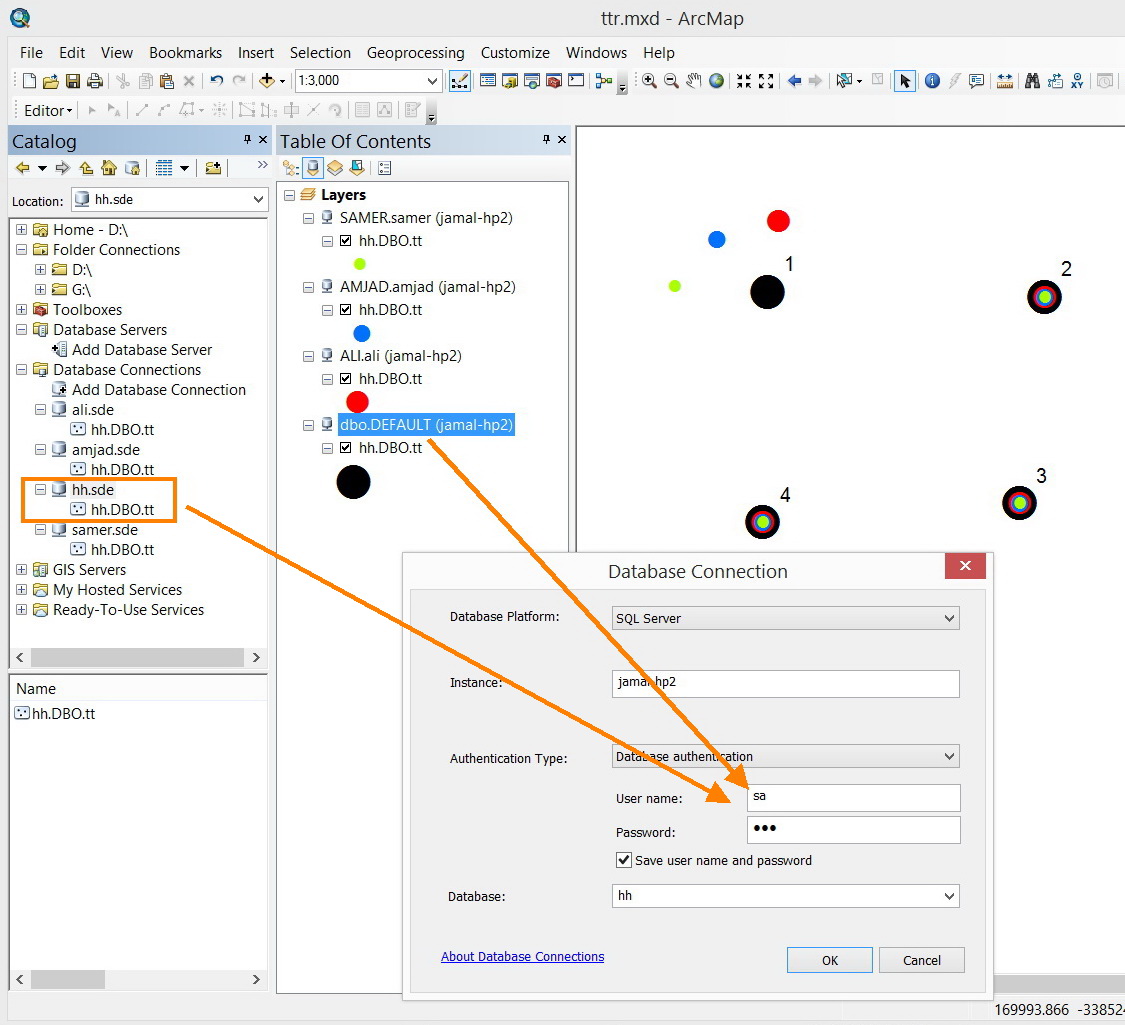Screen dimensions: 1125x1025
Task: Open the Customize menu
Action: point(515,52)
